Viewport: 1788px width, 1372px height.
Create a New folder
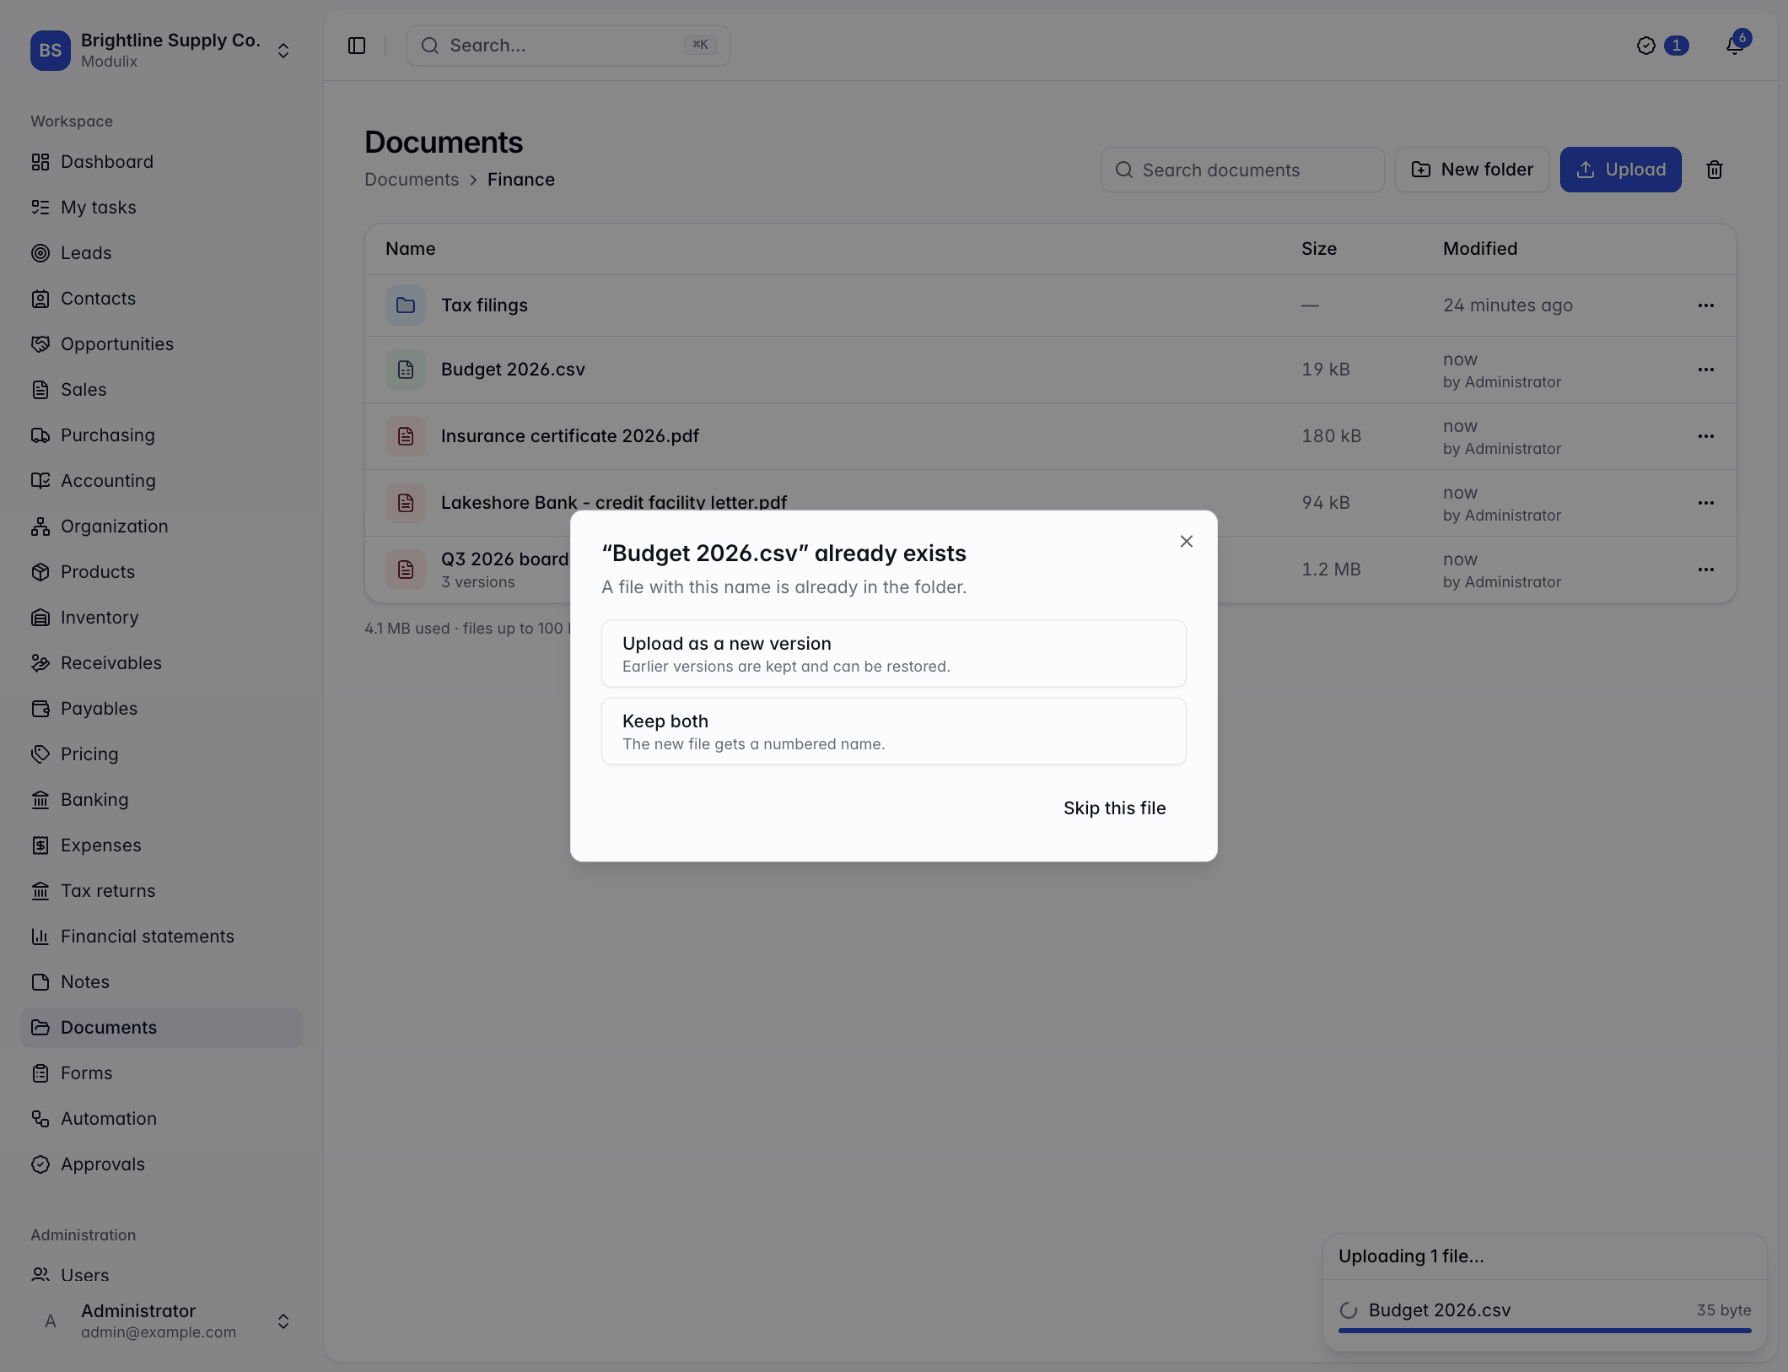tap(1472, 170)
